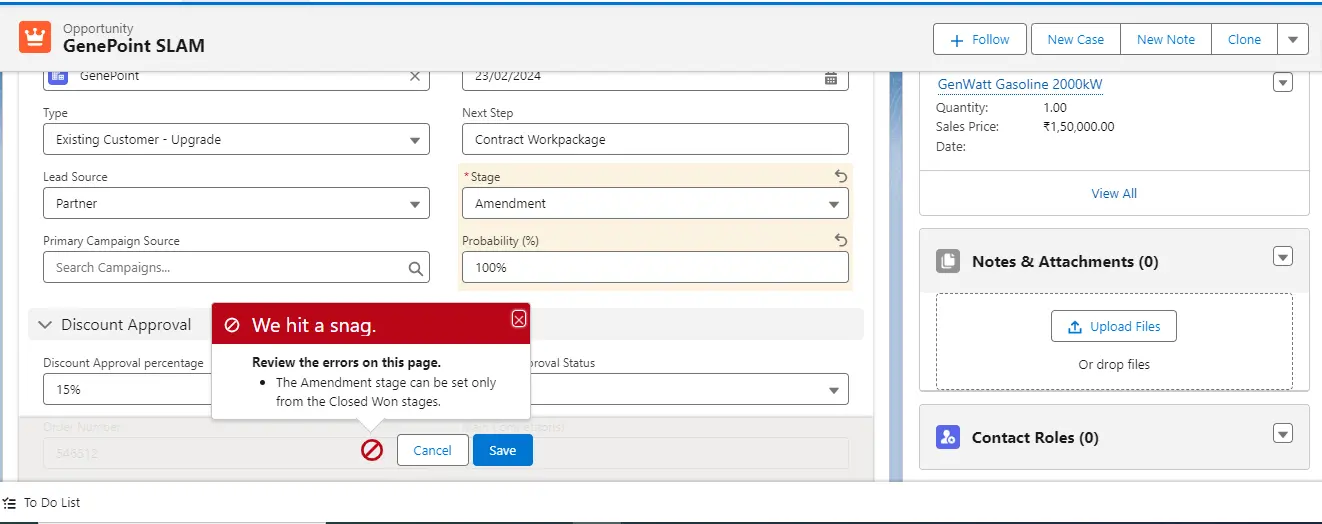Close the 'We hit a snag' error popup
The height and width of the screenshot is (524, 1322).
pyautogui.click(x=518, y=319)
